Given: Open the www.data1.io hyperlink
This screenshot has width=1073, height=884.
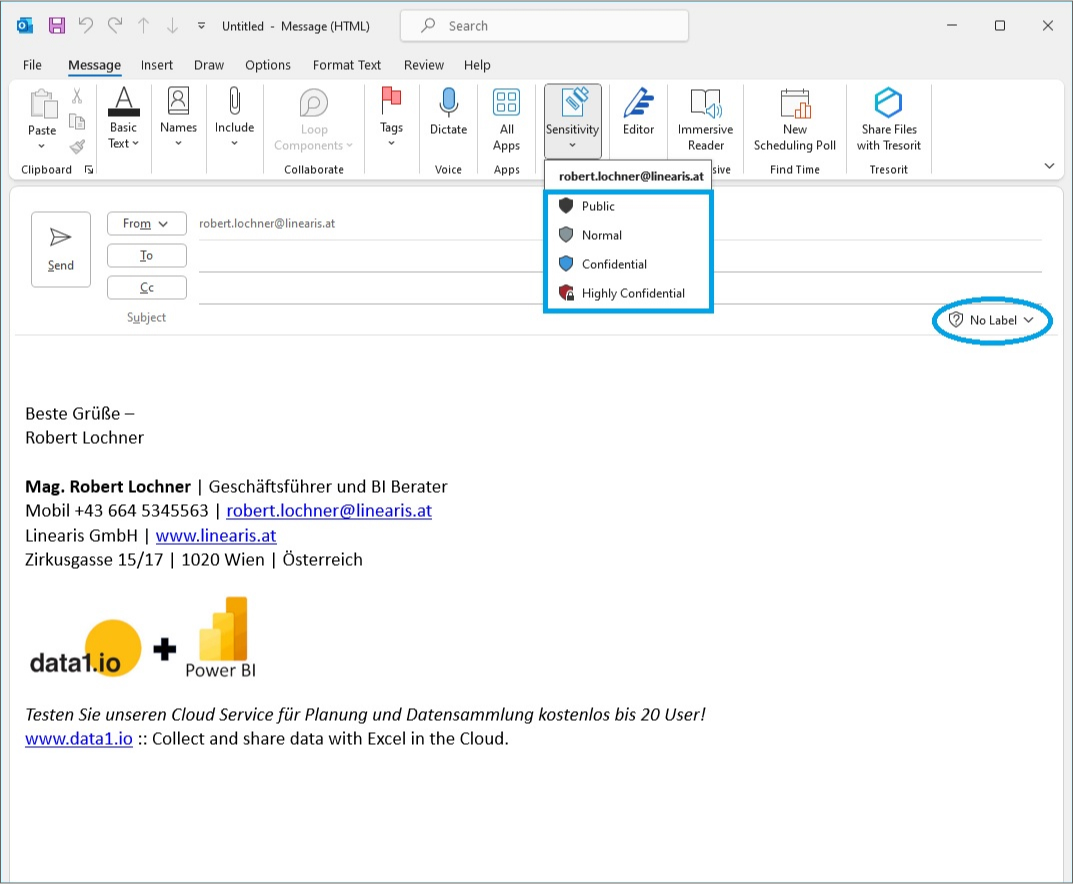Looking at the screenshot, I should click(79, 738).
